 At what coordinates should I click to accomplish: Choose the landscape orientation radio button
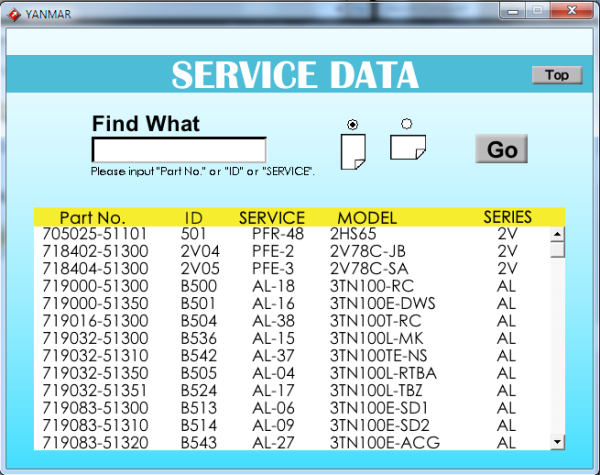(406, 124)
